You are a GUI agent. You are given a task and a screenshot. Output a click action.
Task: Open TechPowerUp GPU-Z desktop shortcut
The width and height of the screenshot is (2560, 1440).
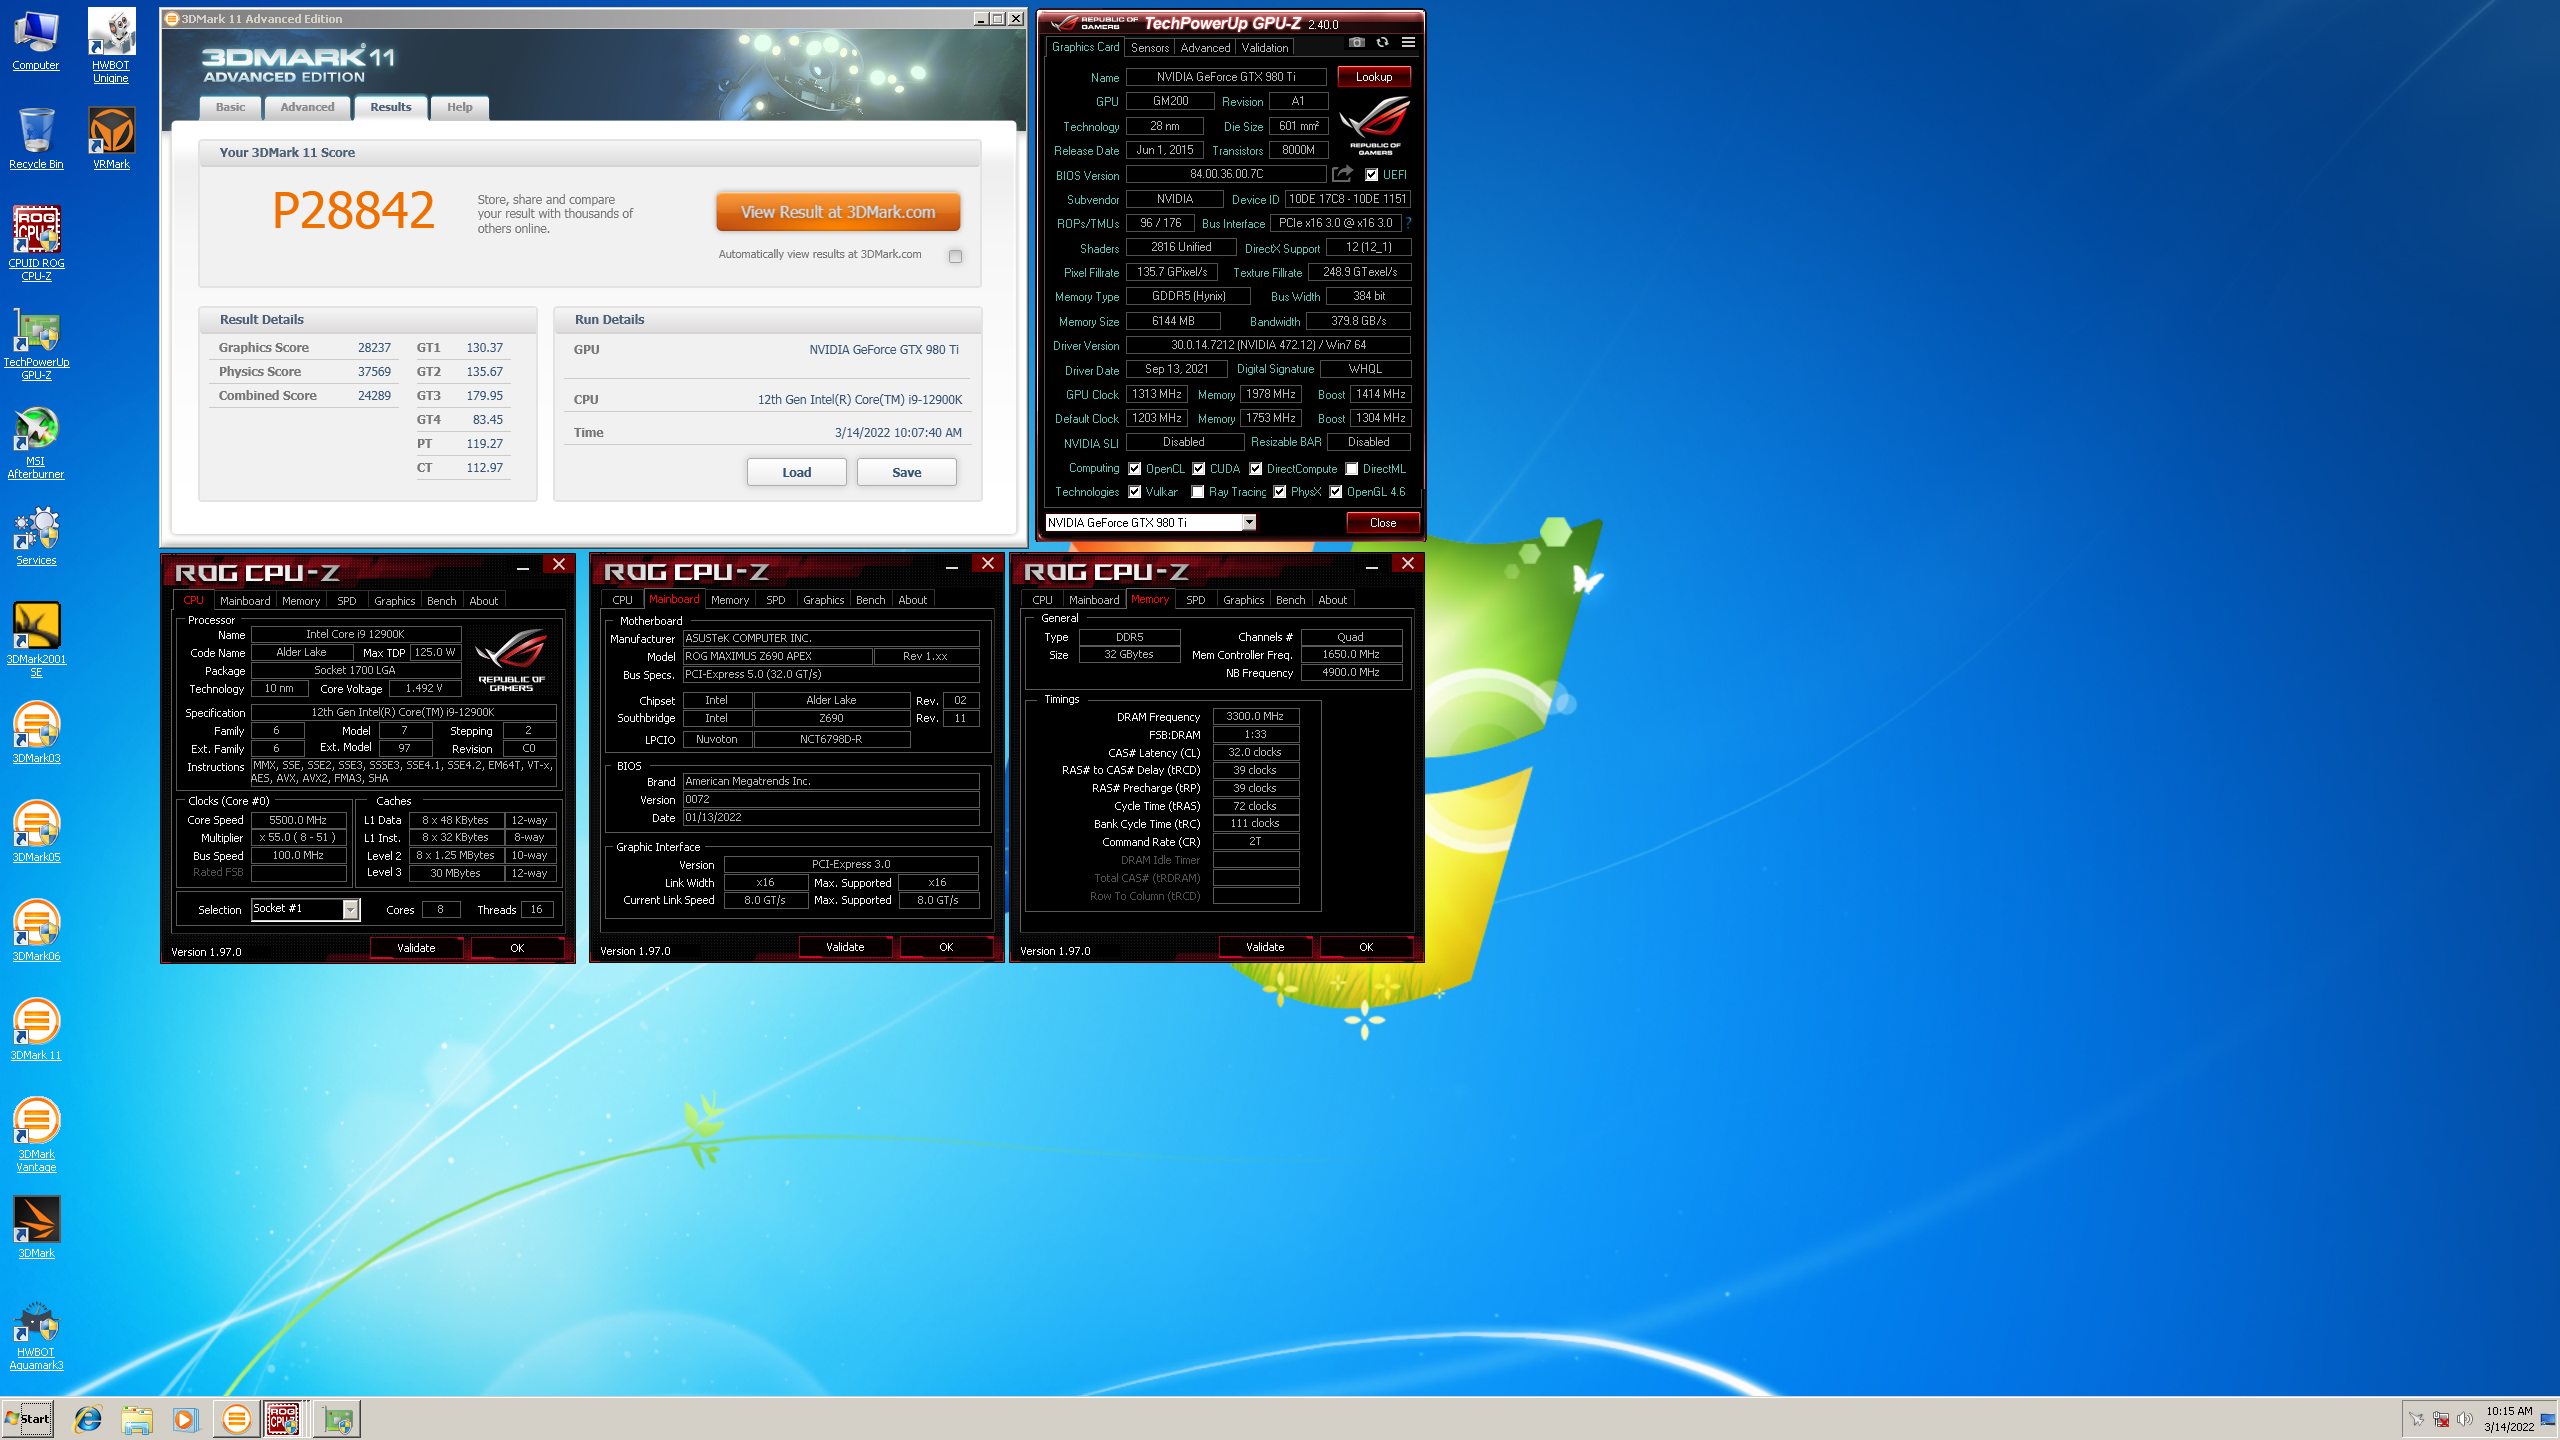(36, 343)
